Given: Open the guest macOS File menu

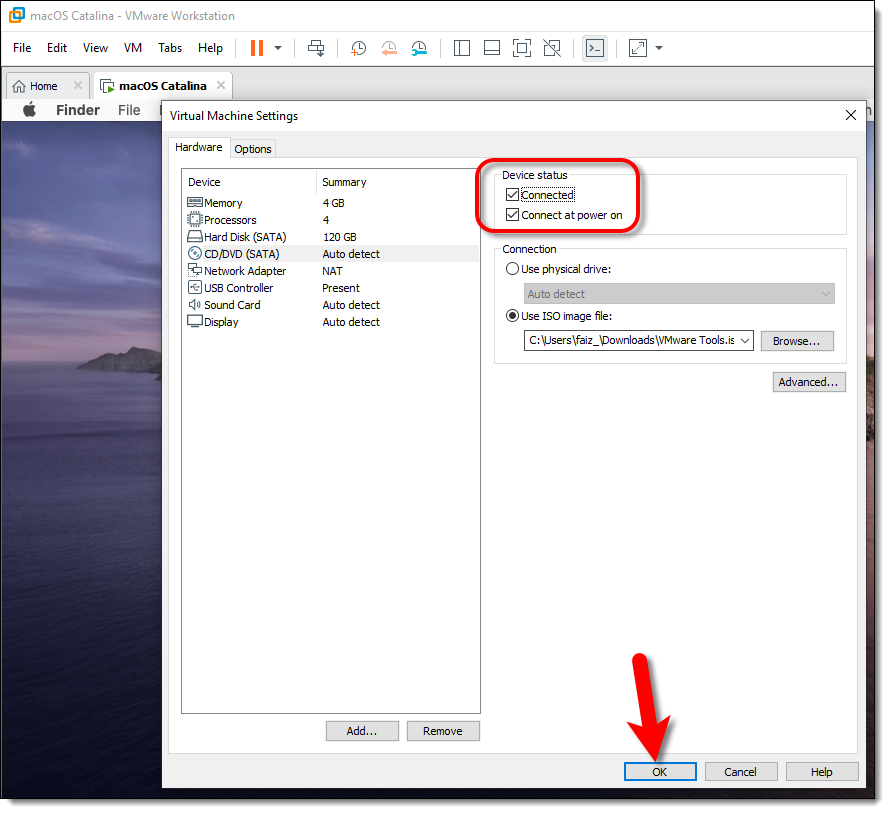Looking at the screenshot, I should click(129, 110).
